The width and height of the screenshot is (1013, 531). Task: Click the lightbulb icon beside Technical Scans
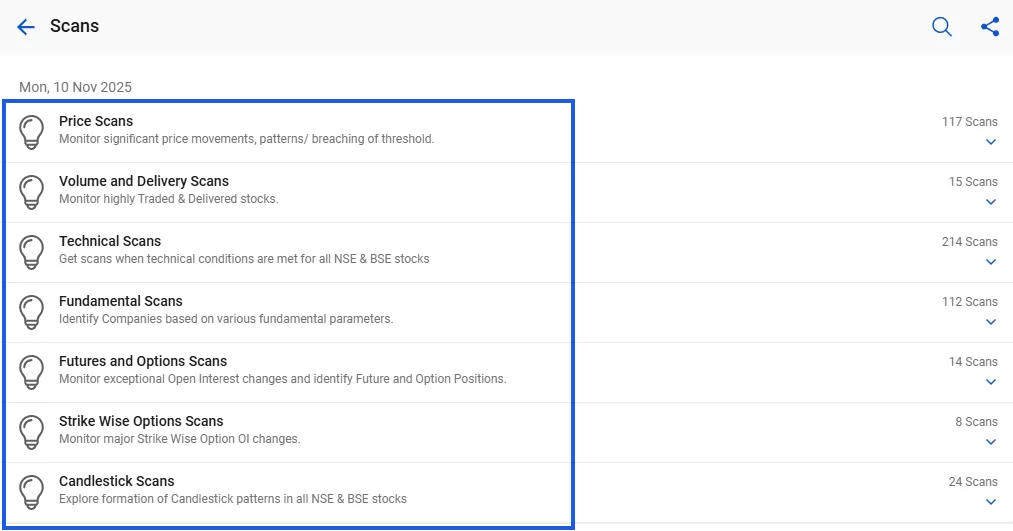32,252
